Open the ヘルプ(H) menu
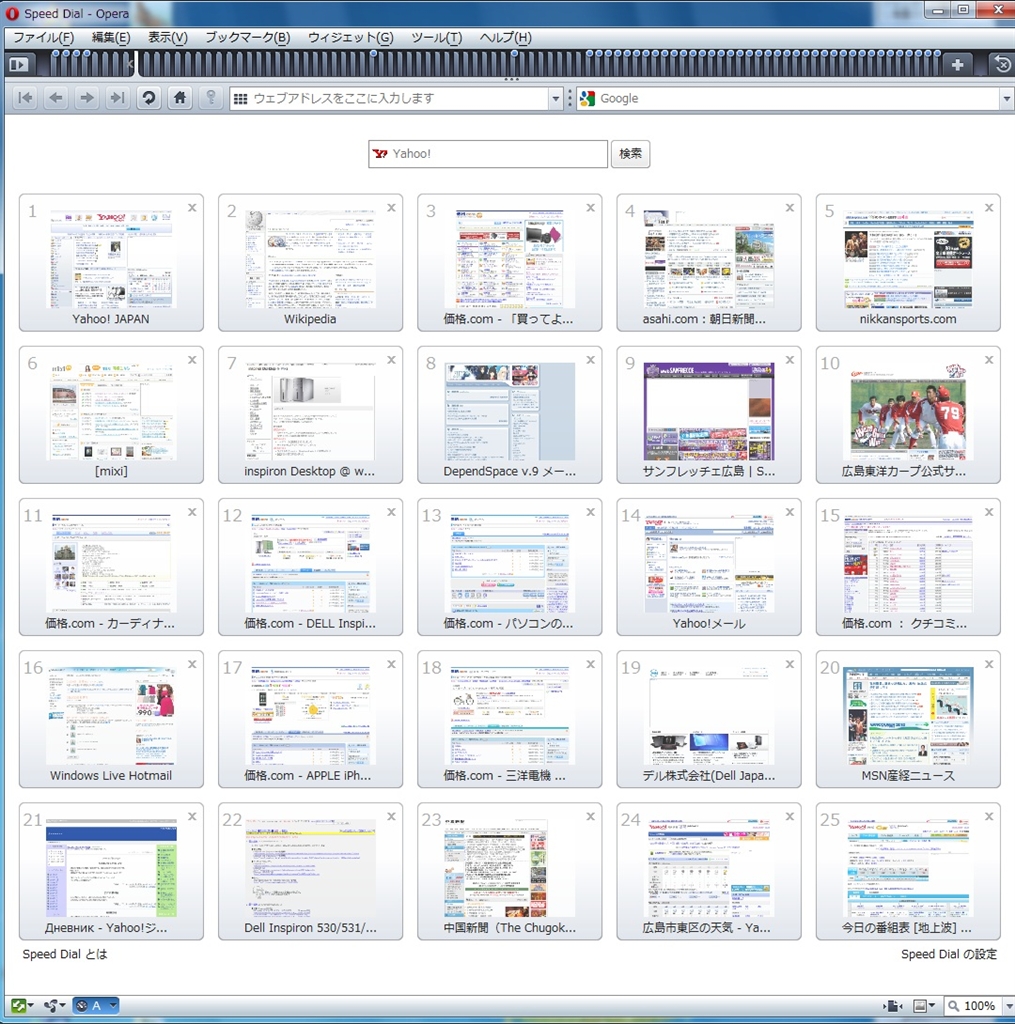This screenshot has height=1024, width=1015. pyautogui.click(x=506, y=38)
